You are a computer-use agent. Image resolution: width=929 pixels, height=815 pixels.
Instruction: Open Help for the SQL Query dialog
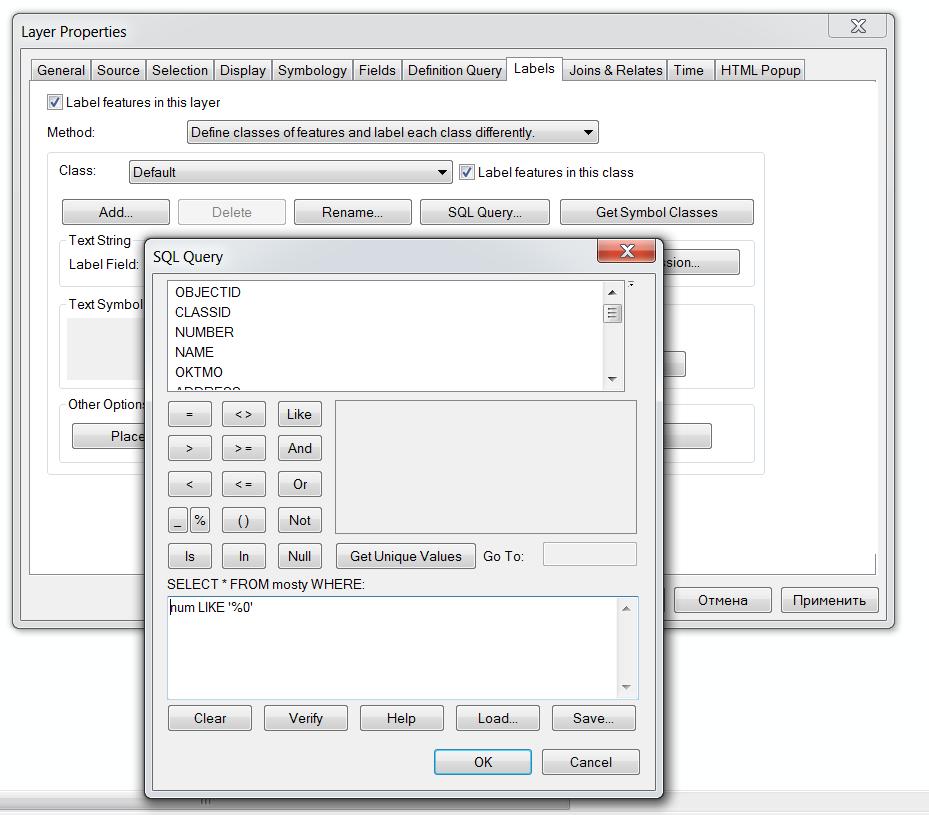[402, 718]
